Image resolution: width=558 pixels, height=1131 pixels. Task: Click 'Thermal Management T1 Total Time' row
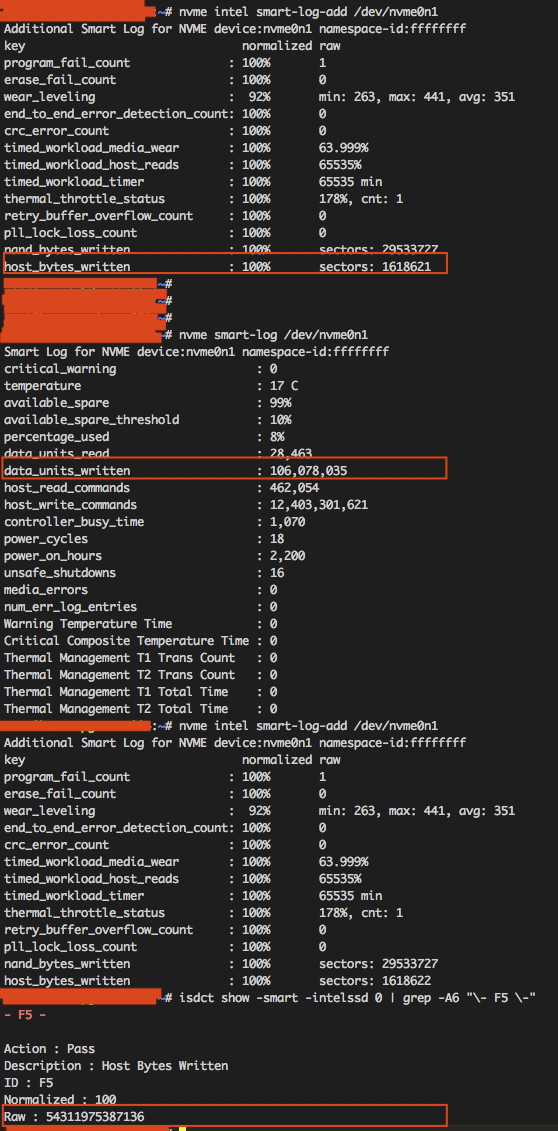pos(141,692)
